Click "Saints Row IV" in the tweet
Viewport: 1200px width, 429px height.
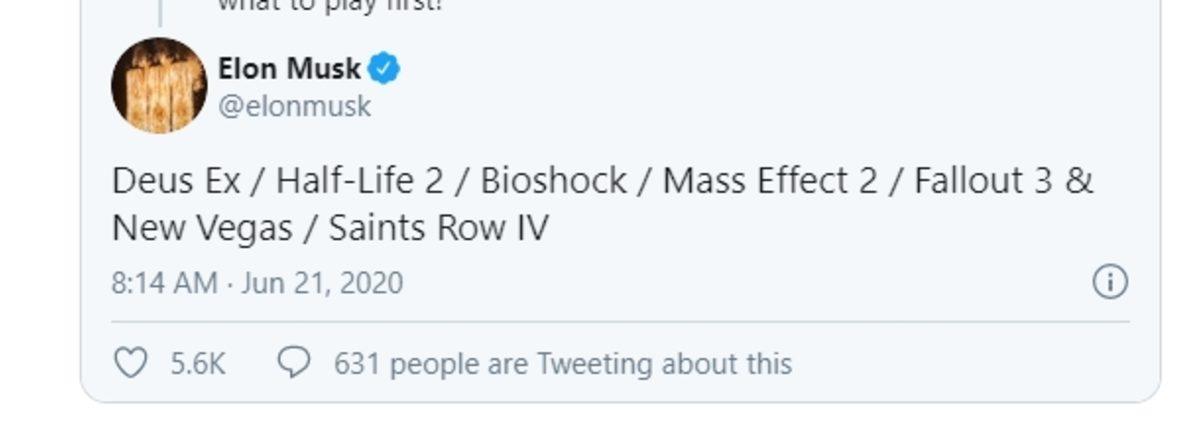pyautogui.click(x=439, y=228)
